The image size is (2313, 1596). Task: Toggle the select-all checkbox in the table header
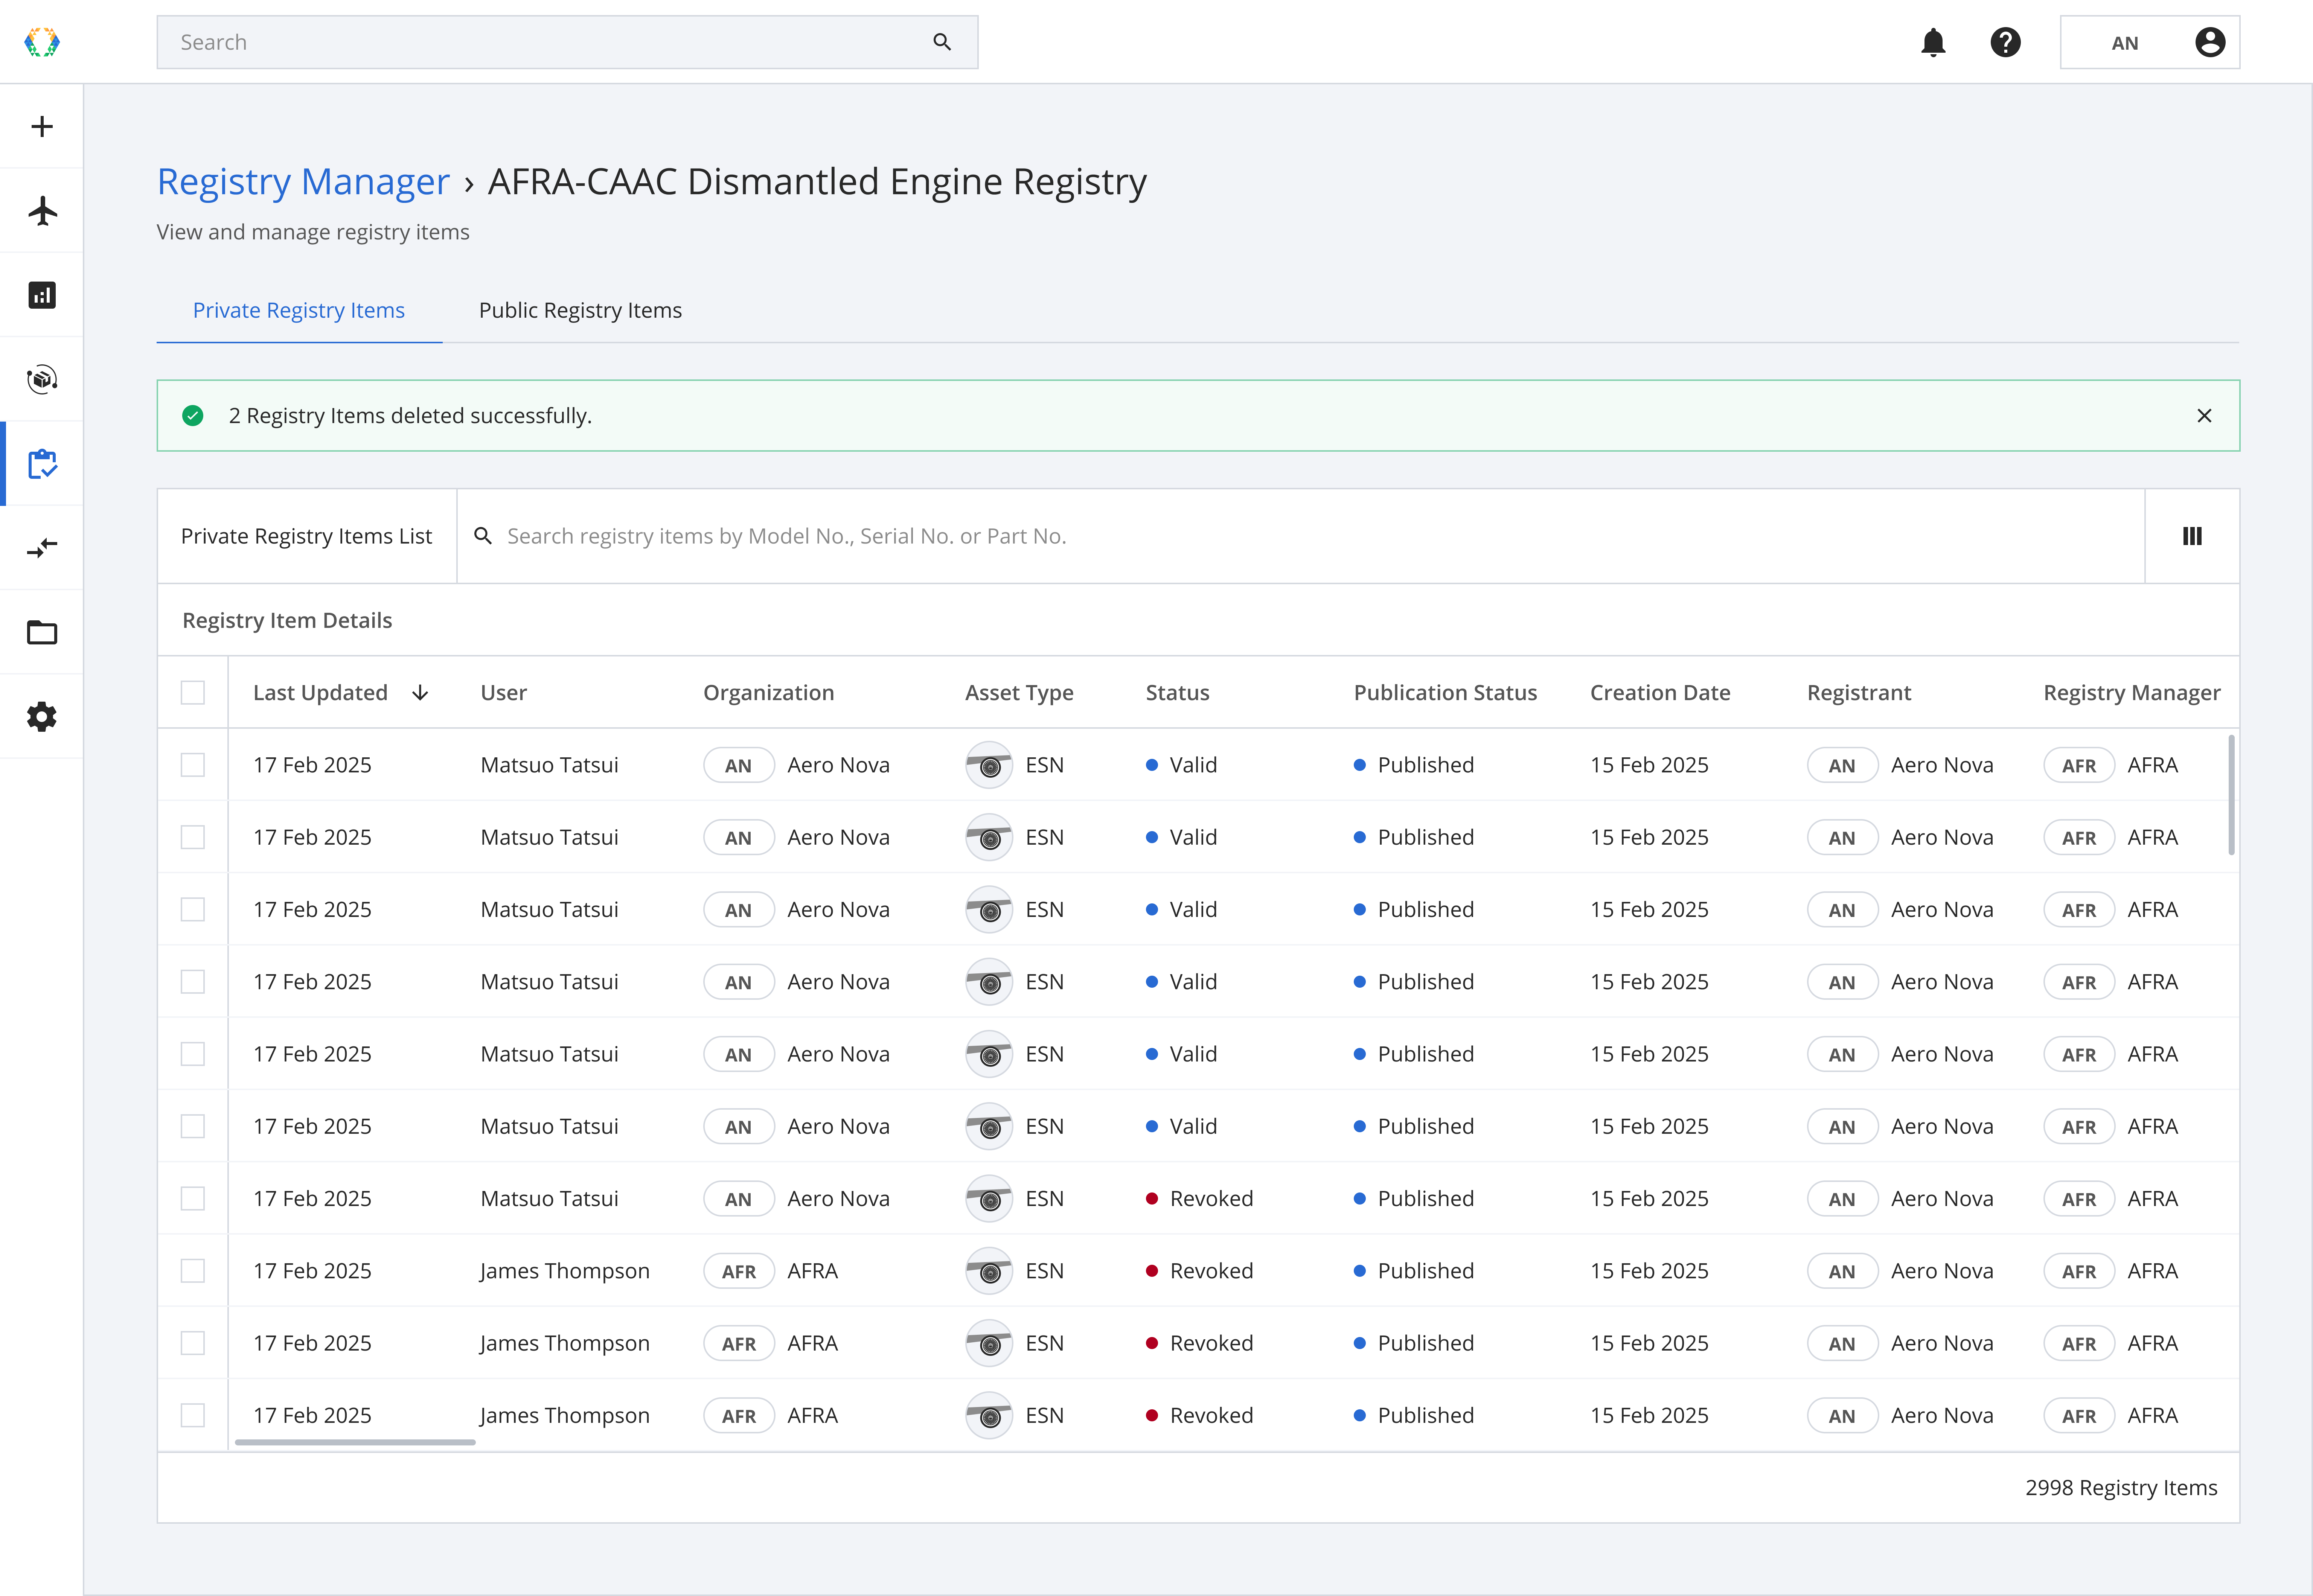[193, 692]
